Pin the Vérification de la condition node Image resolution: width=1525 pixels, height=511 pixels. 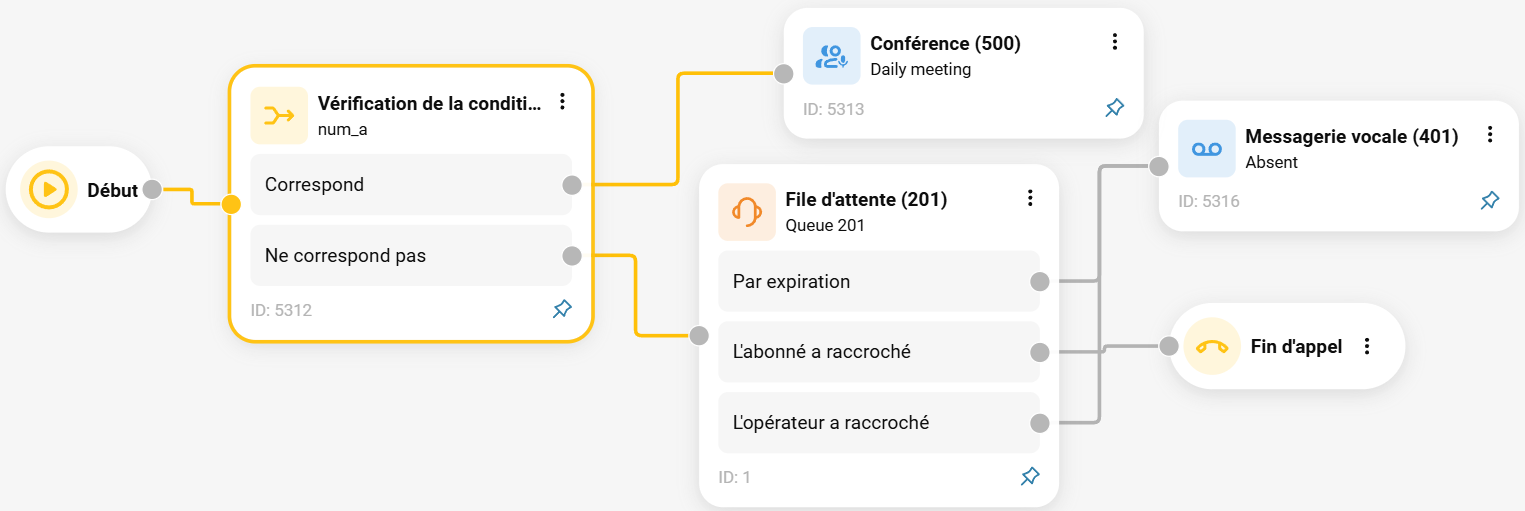click(x=562, y=309)
